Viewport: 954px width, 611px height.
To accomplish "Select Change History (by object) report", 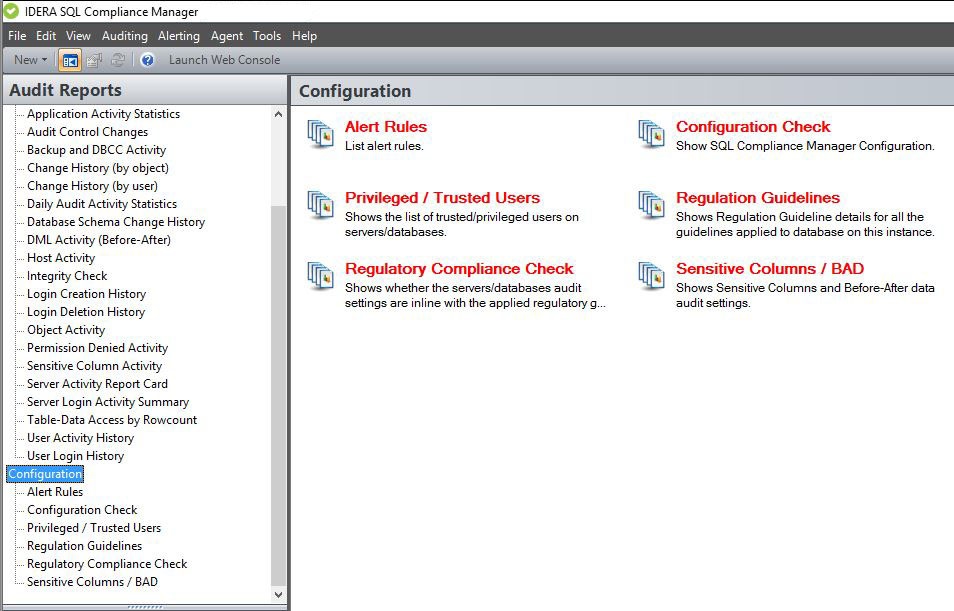I will [98, 168].
